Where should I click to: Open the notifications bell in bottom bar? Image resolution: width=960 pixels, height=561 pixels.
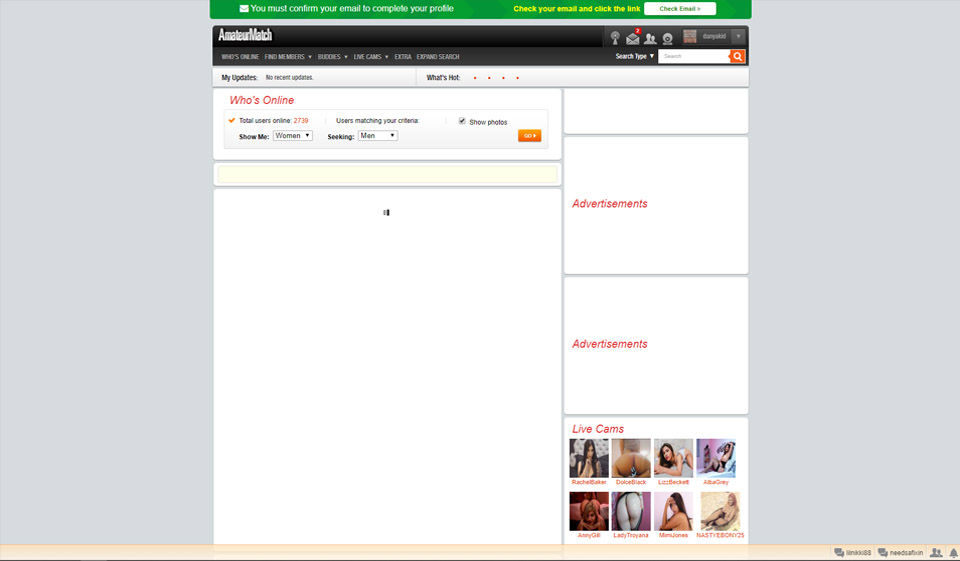pyautogui.click(x=951, y=553)
